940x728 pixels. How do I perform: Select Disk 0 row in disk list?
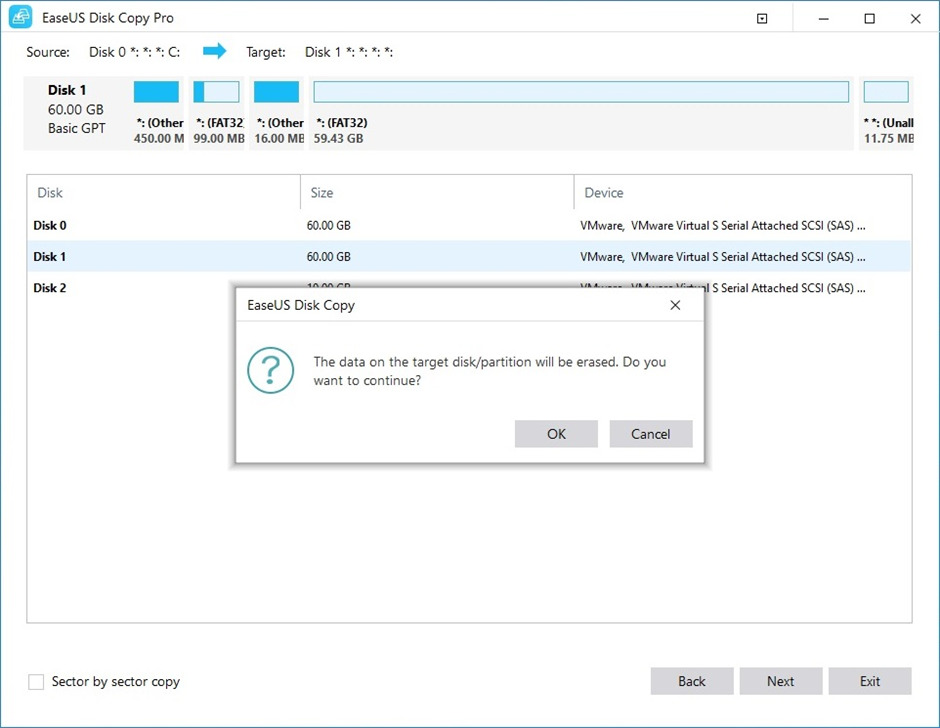468,225
